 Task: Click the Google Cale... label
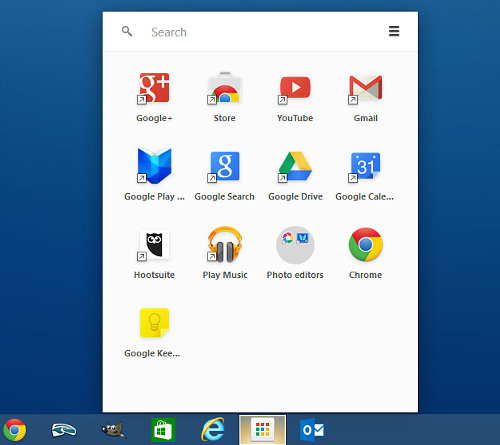point(364,197)
